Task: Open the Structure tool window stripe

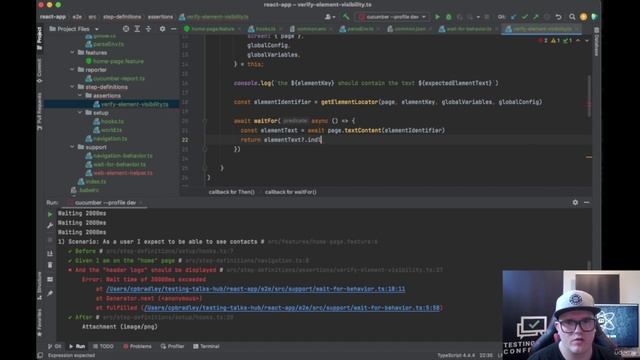Action: pos(40,285)
